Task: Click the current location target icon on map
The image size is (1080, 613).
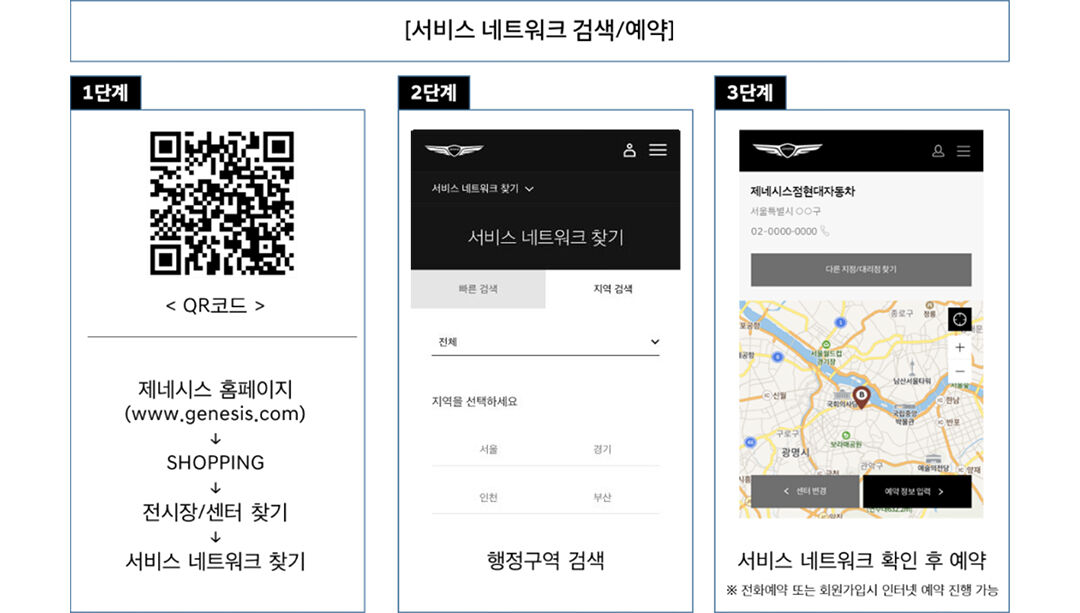Action: [x=959, y=319]
